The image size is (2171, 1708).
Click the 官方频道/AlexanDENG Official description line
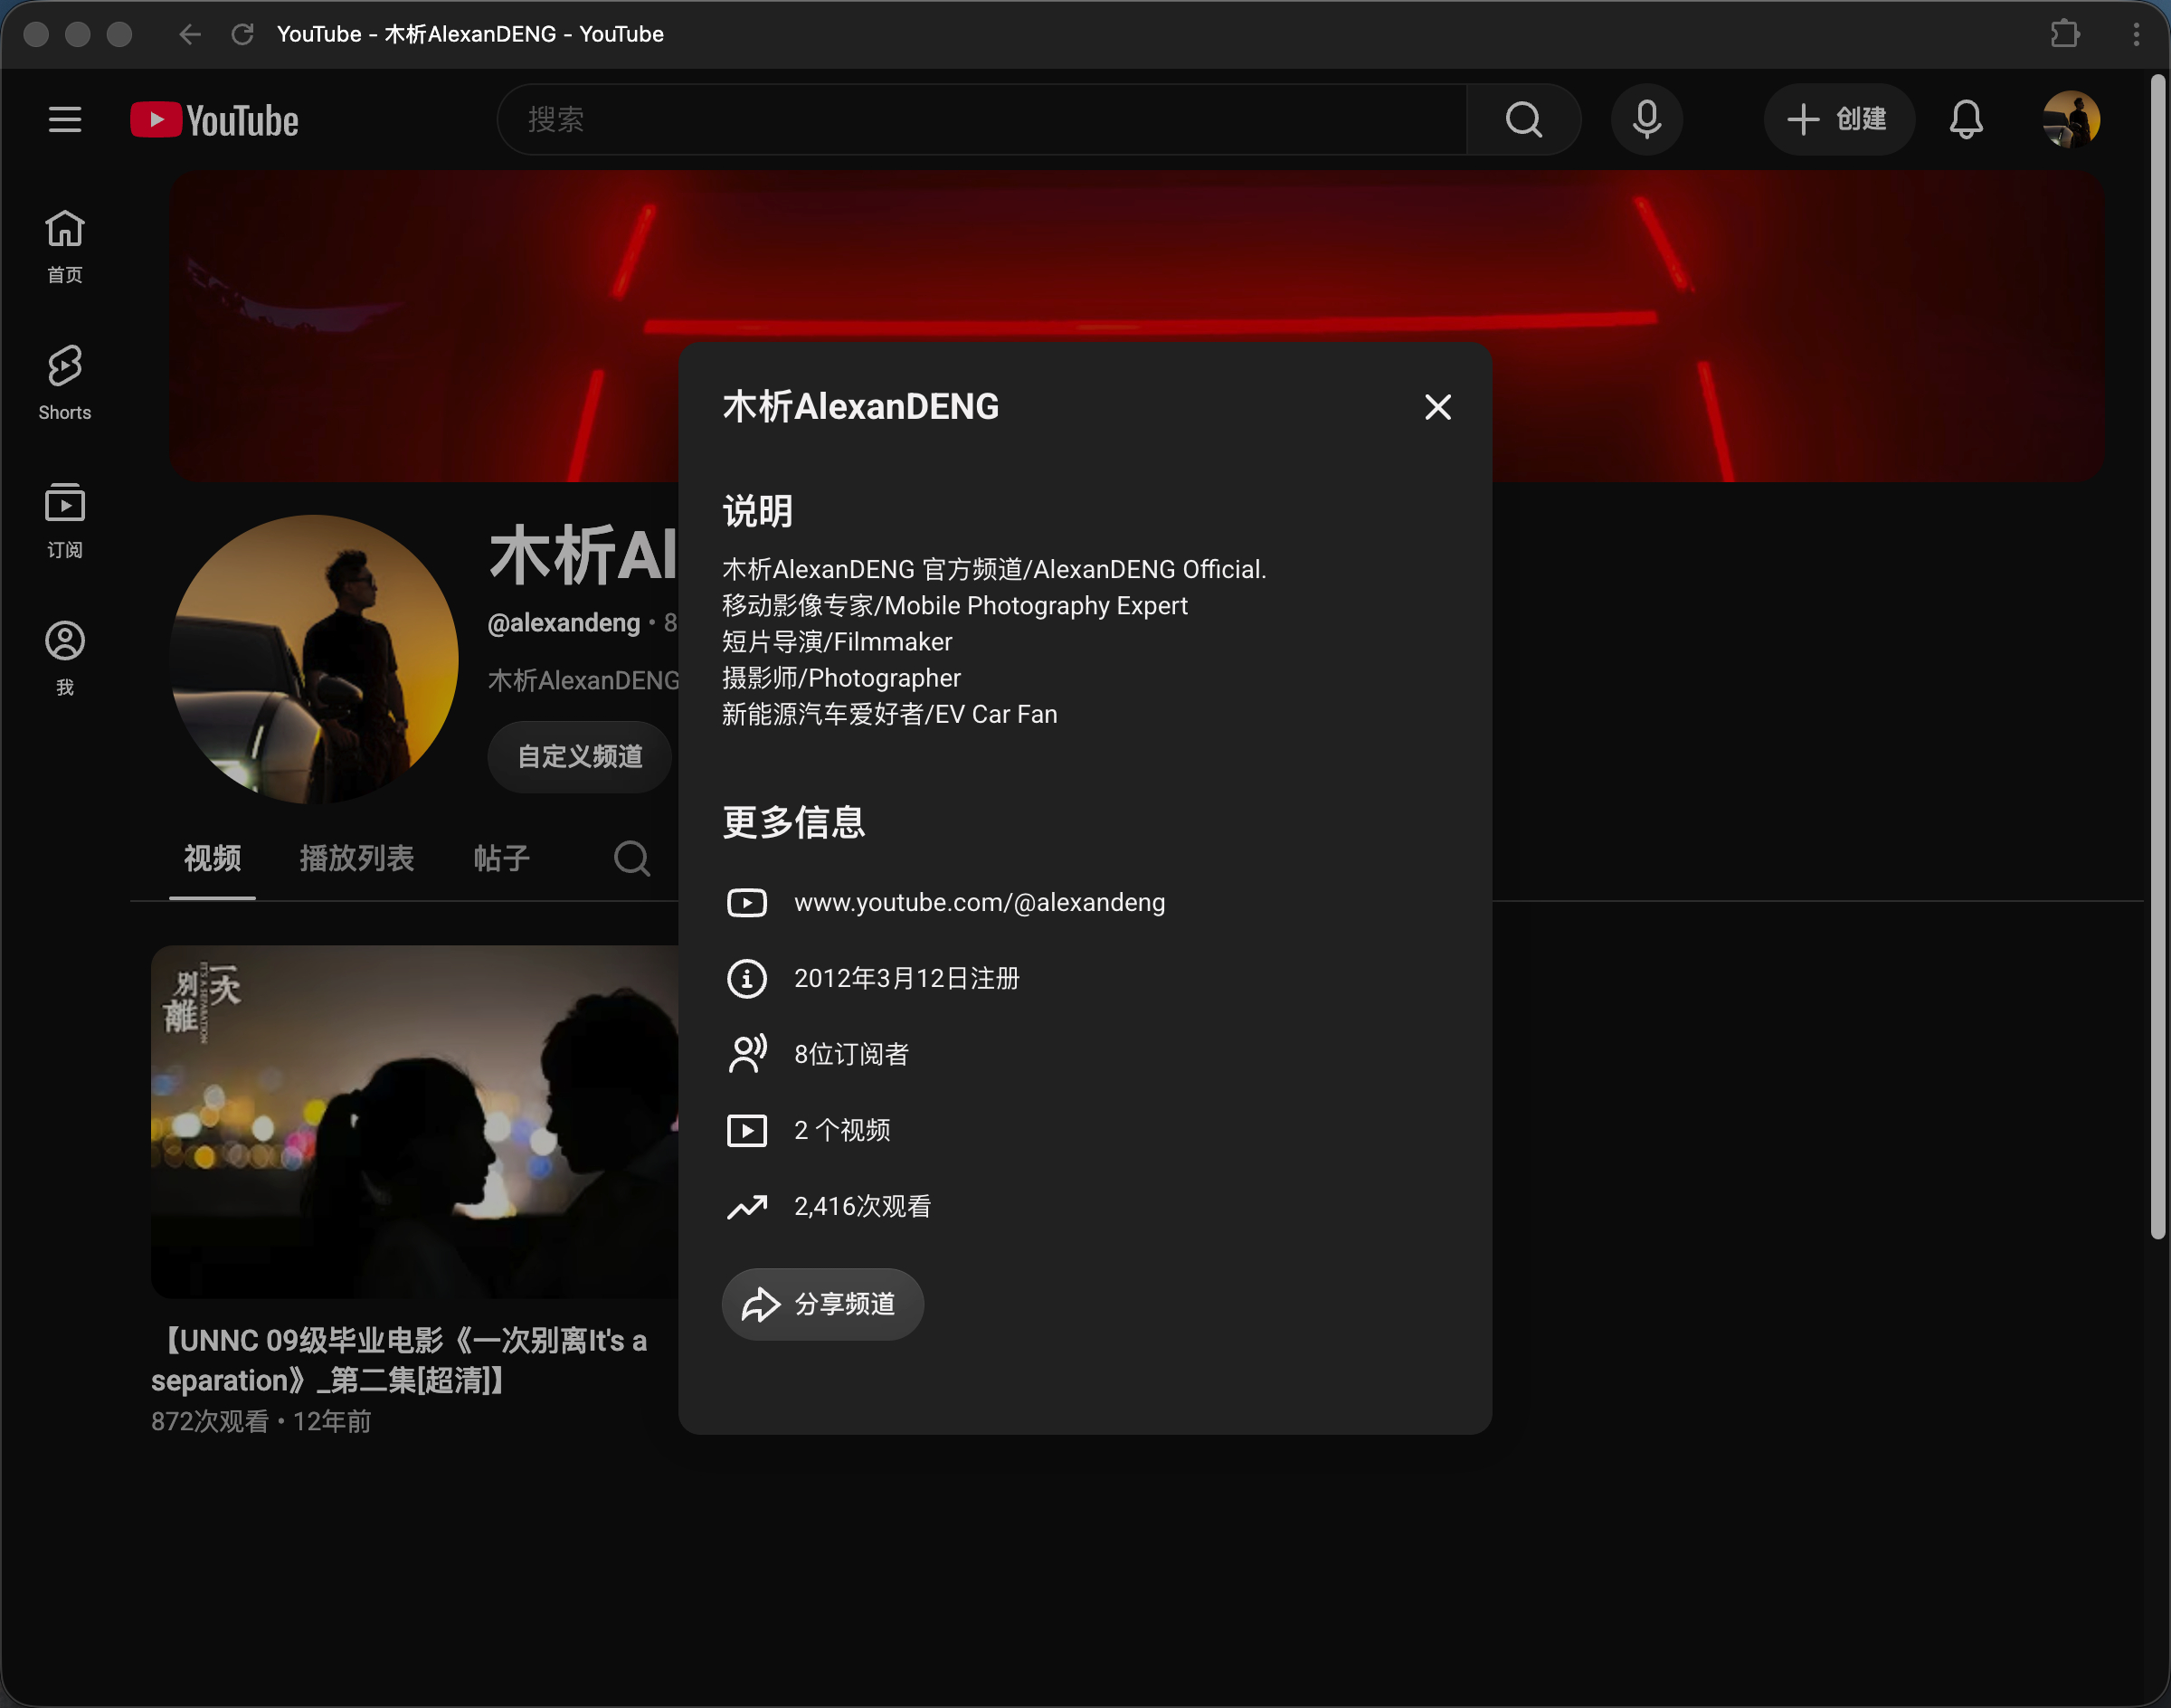pyautogui.click(x=994, y=570)
